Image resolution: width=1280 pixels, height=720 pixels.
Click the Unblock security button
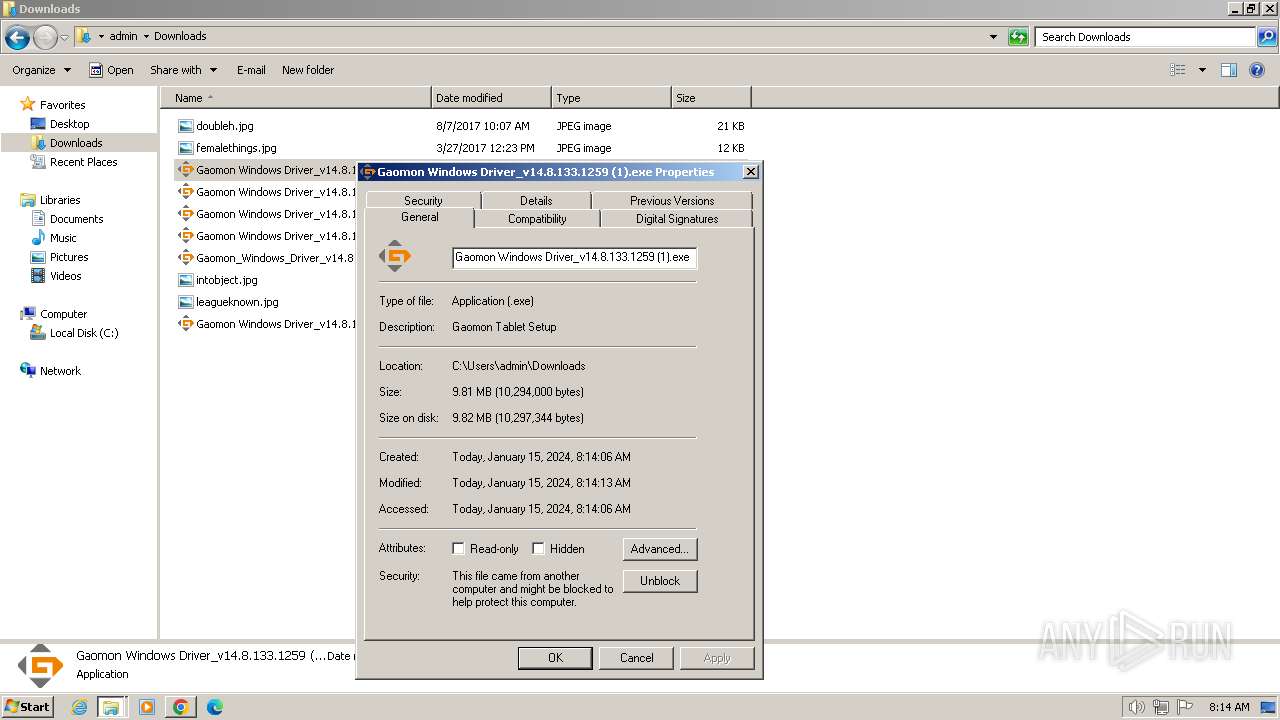660,581
